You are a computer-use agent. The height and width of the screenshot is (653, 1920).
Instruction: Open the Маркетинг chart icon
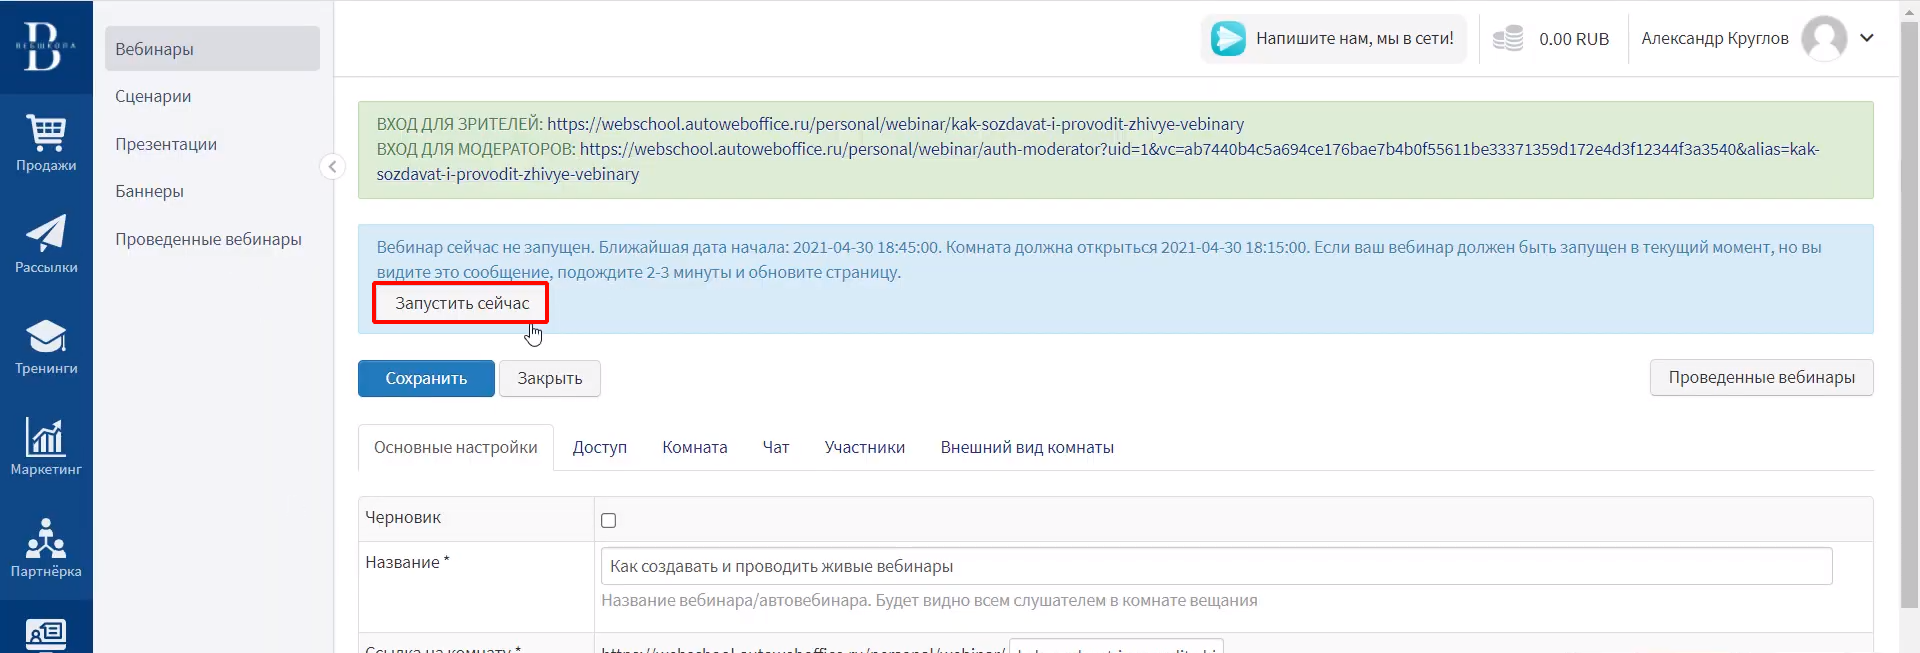pyautogui.click(x=46, y=437)
